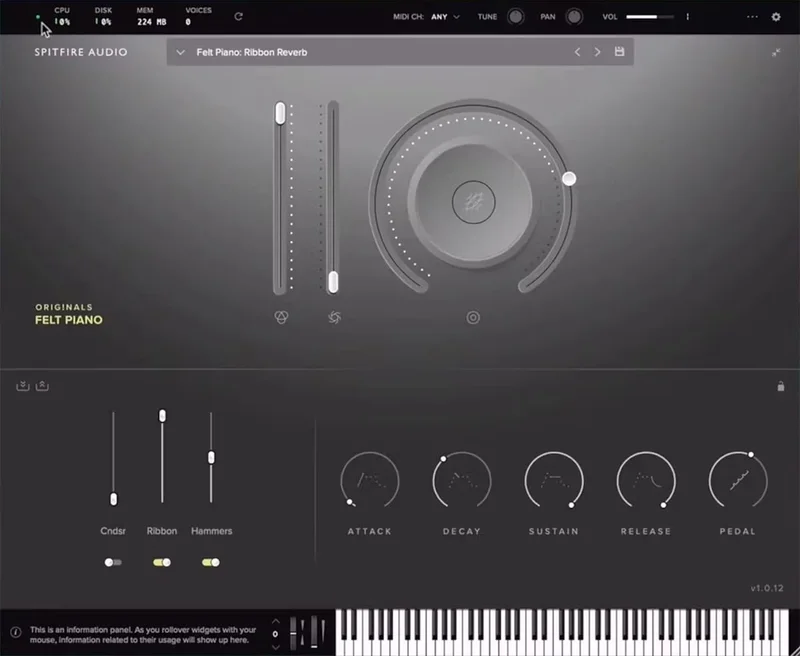
Task: Click the Ribbon fader handle
Action: tap(162, 415)
